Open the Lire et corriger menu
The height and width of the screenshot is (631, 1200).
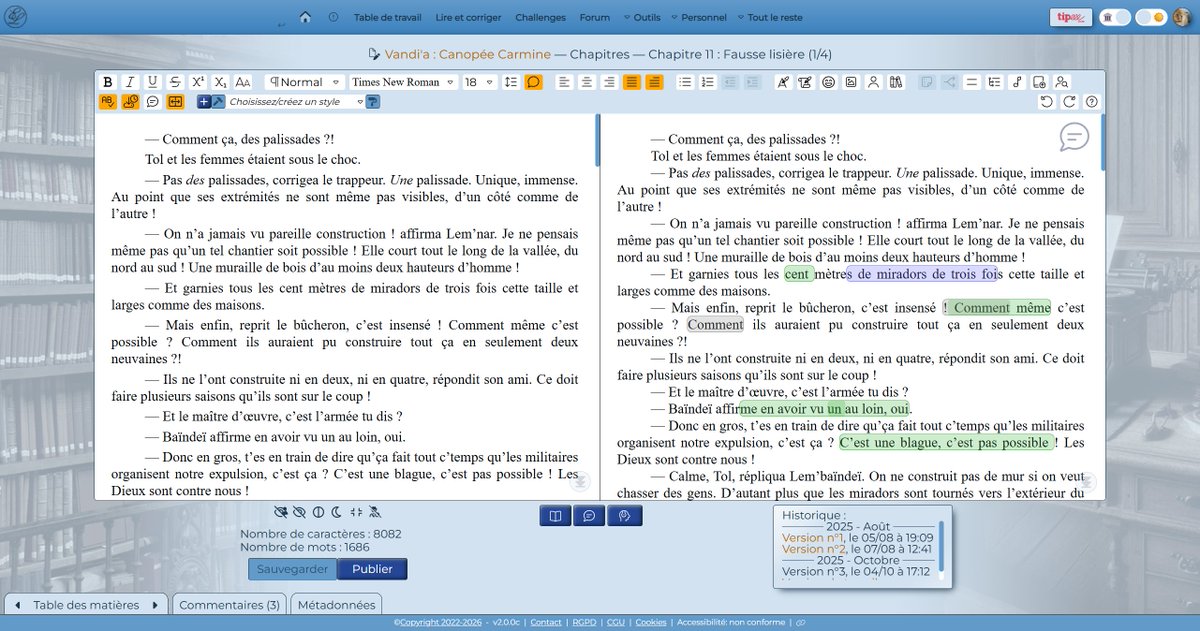point(469,17)
